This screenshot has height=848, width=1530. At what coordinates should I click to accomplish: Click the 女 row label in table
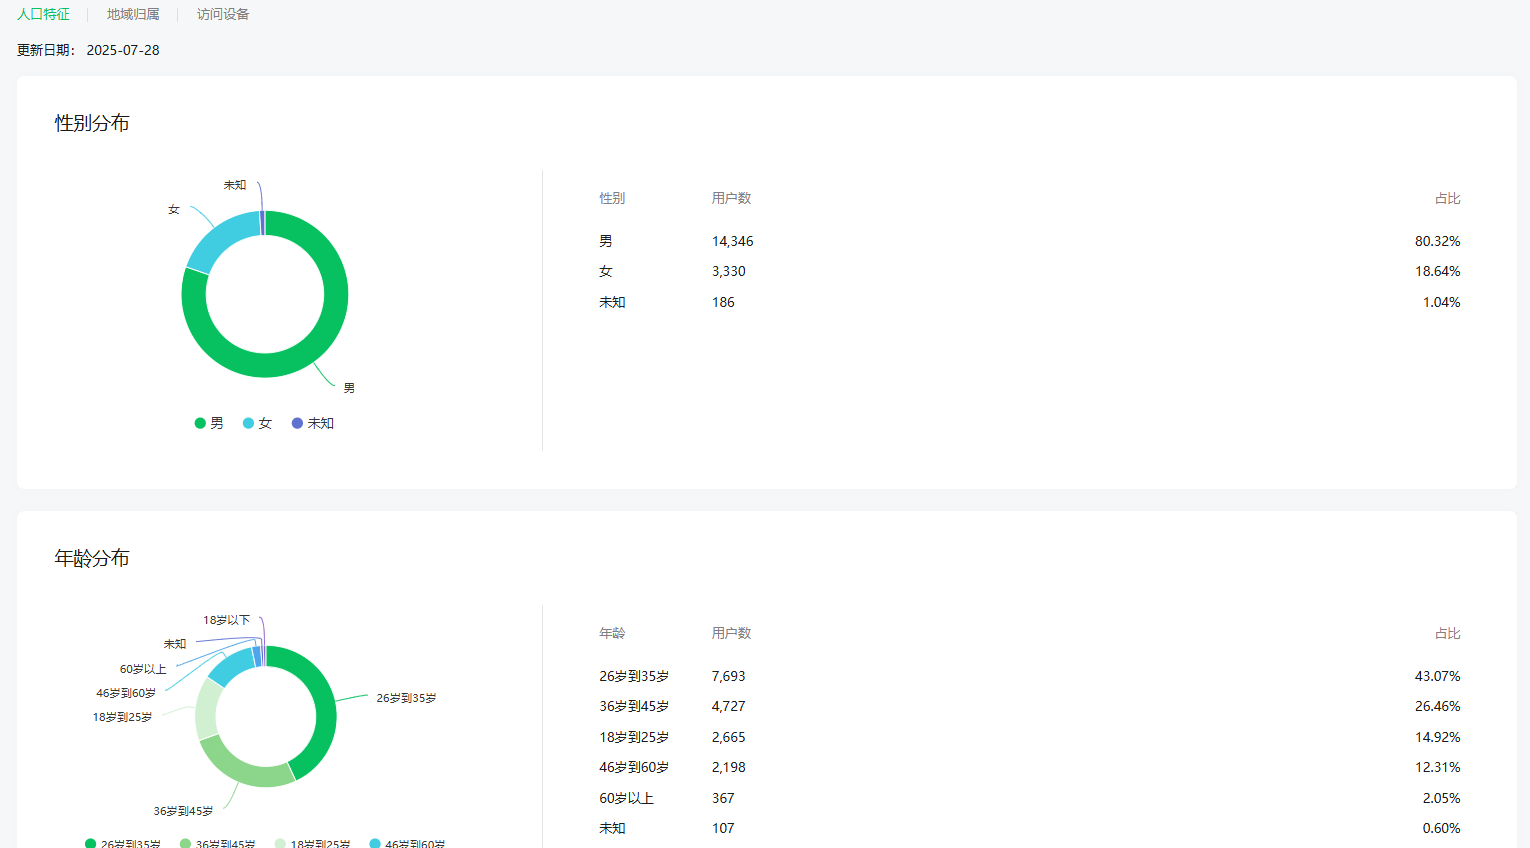pyautogui.click(x=606, y=271)
